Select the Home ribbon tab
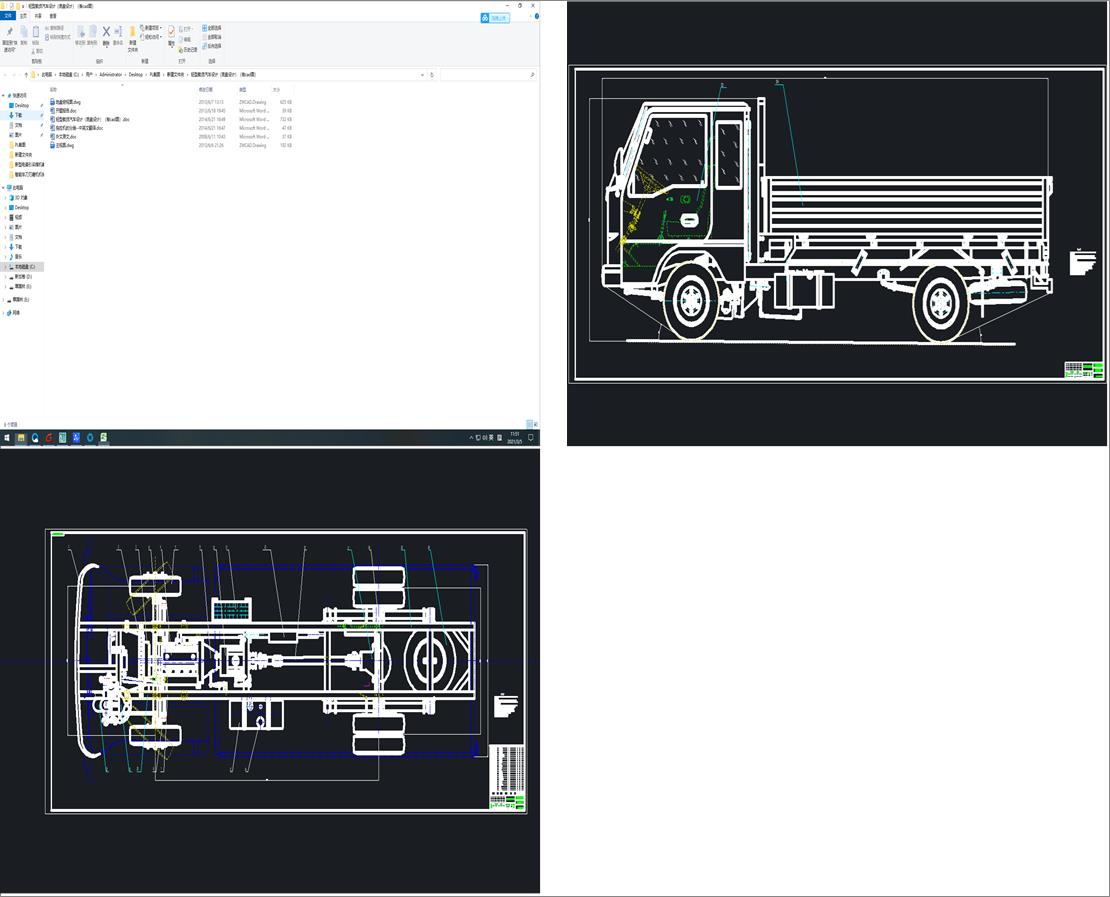Viewport: 1110px width, 897px height. pyautogui.click(x=23, y=16)
